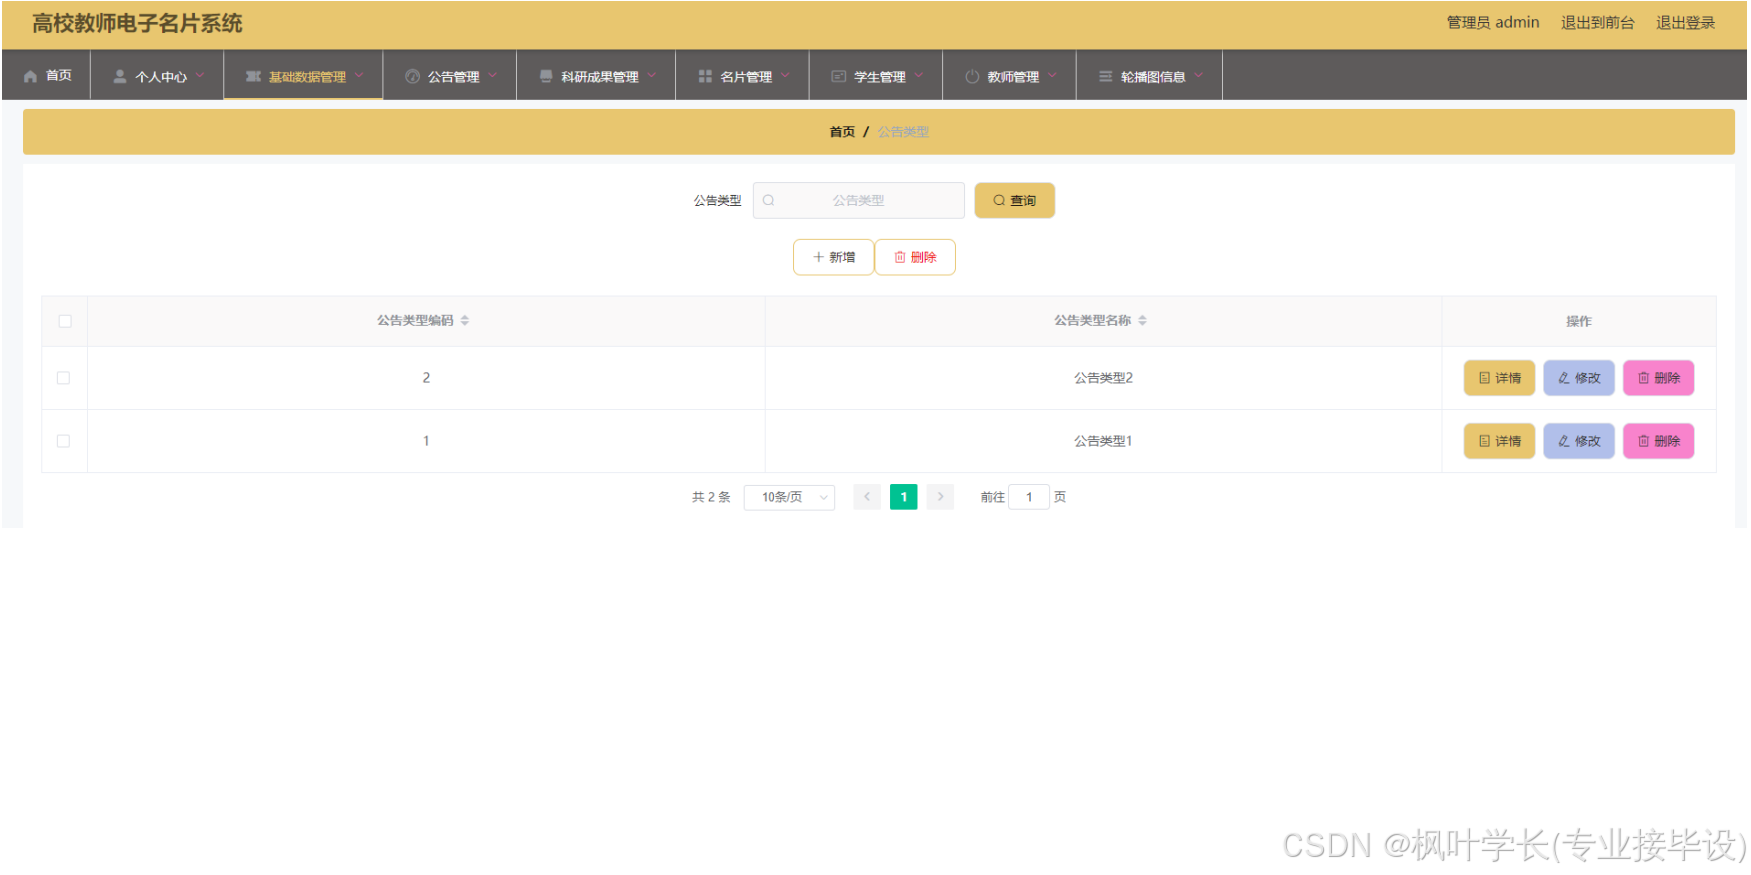
Task: Click the person icon beside 个人中心
Action: [120, 76]
